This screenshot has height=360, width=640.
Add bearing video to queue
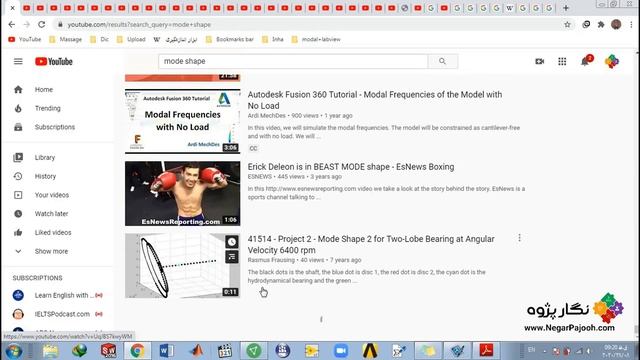pos(232,257)
